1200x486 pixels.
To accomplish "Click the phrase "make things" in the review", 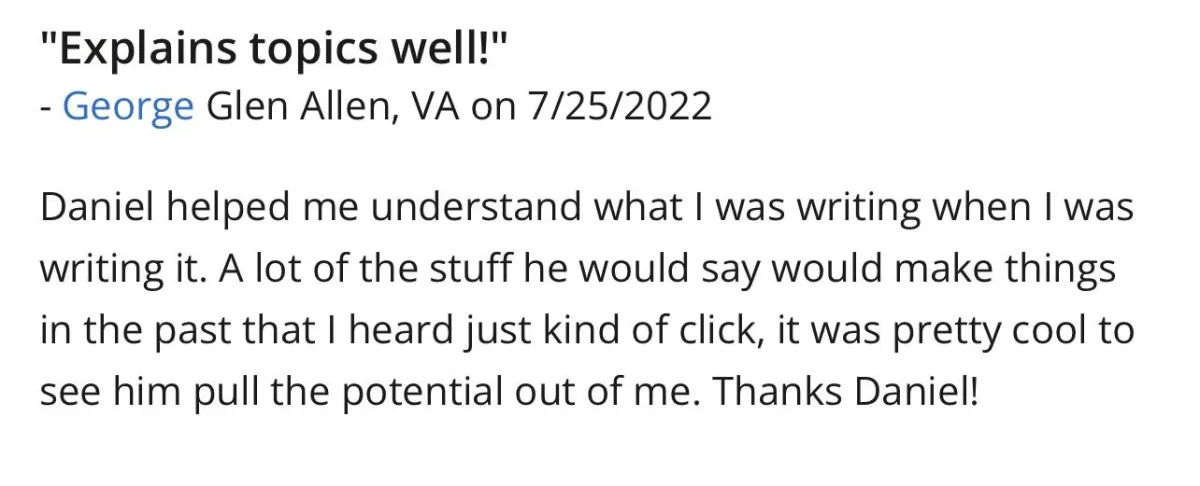I will pyautogui.click(x=1015, y=270).
